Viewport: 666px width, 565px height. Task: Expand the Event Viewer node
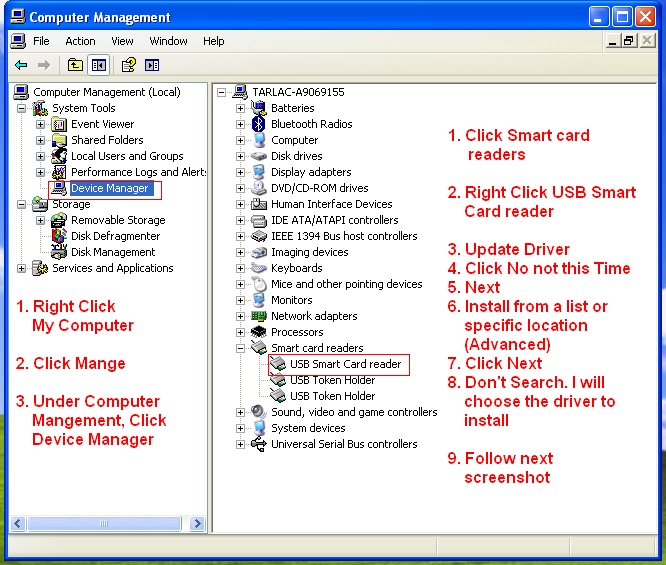(40, 124)
